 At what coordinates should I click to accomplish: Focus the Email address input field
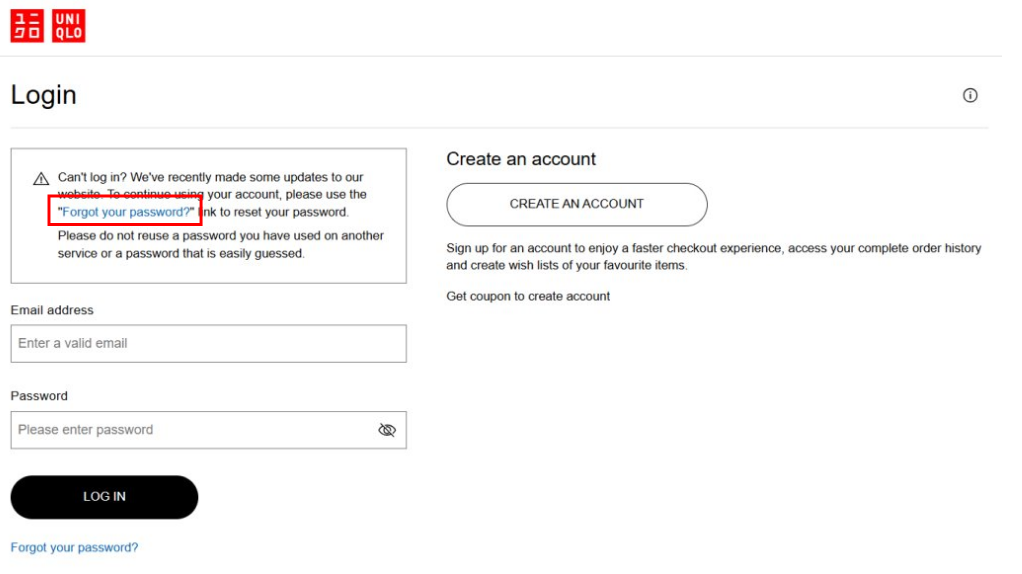[x=208, y=343]
